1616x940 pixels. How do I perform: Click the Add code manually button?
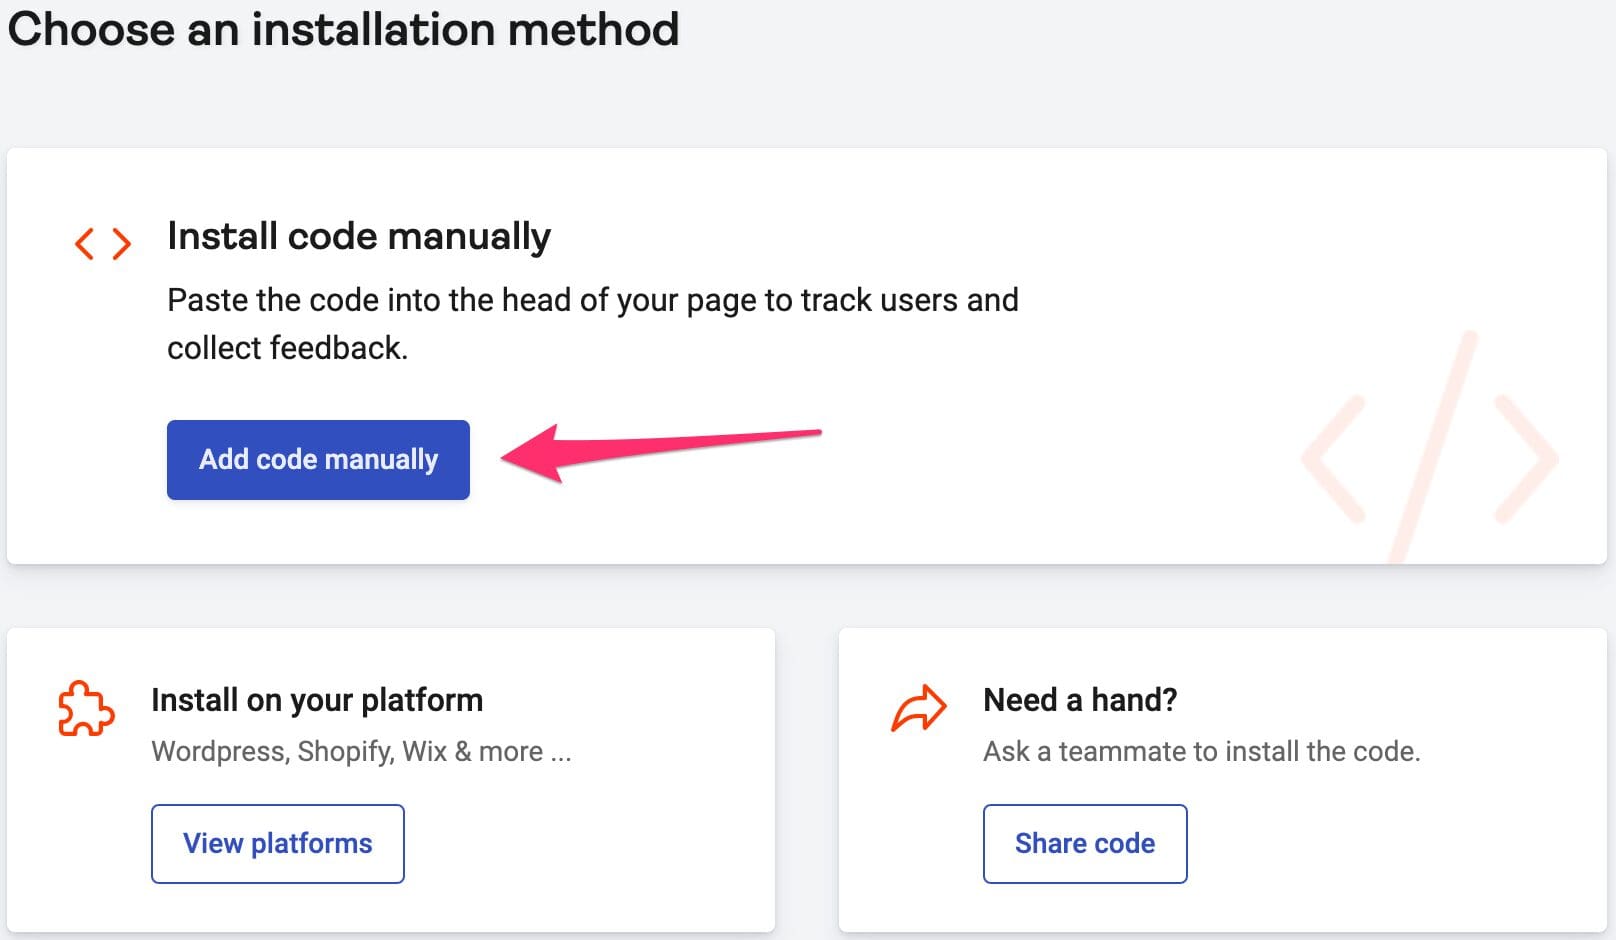click(x=318, y=459)
